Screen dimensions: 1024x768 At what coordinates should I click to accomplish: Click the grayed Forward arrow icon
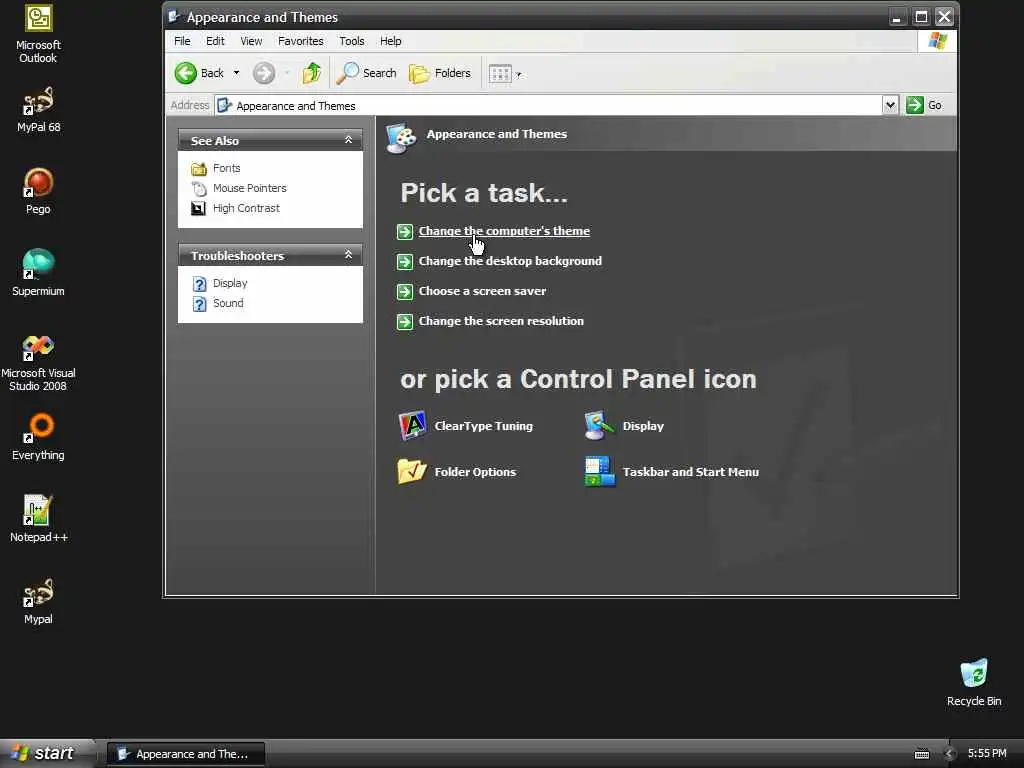[x=264, y=73]
